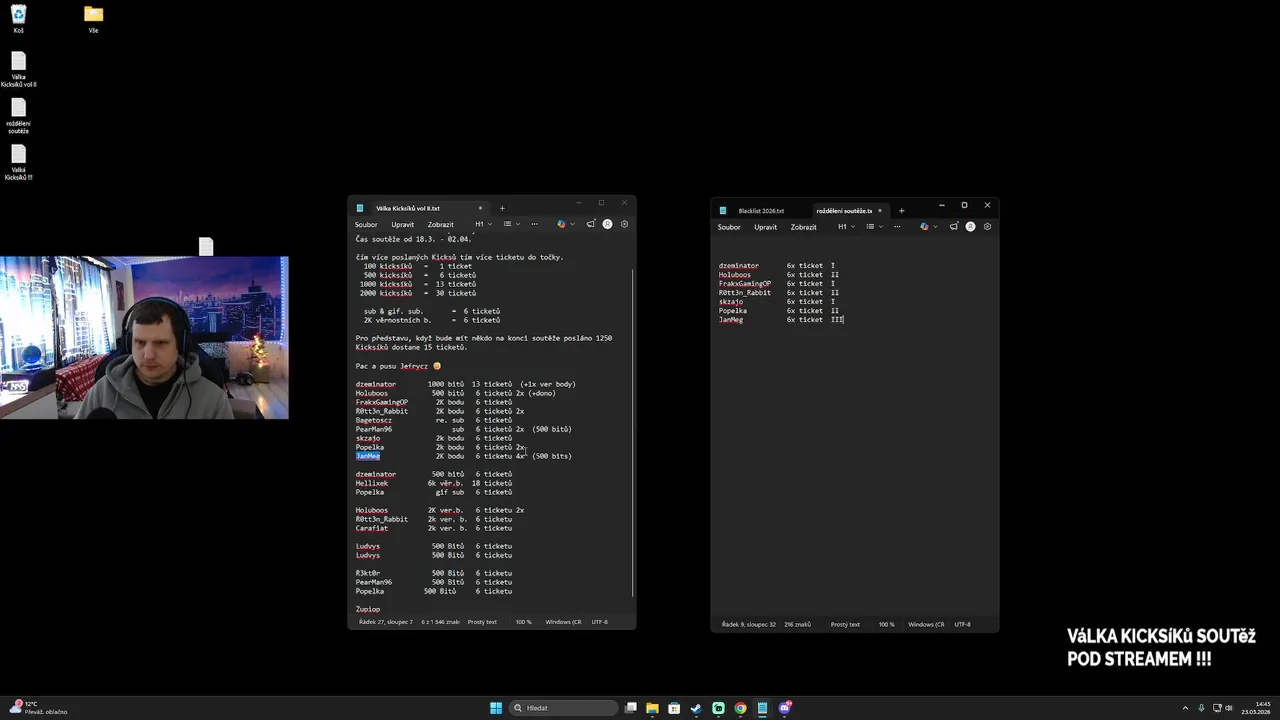Viewport: 1280px width, 720px height.
Task: Open Task View on the taskbar
Action: coord(630,708)
